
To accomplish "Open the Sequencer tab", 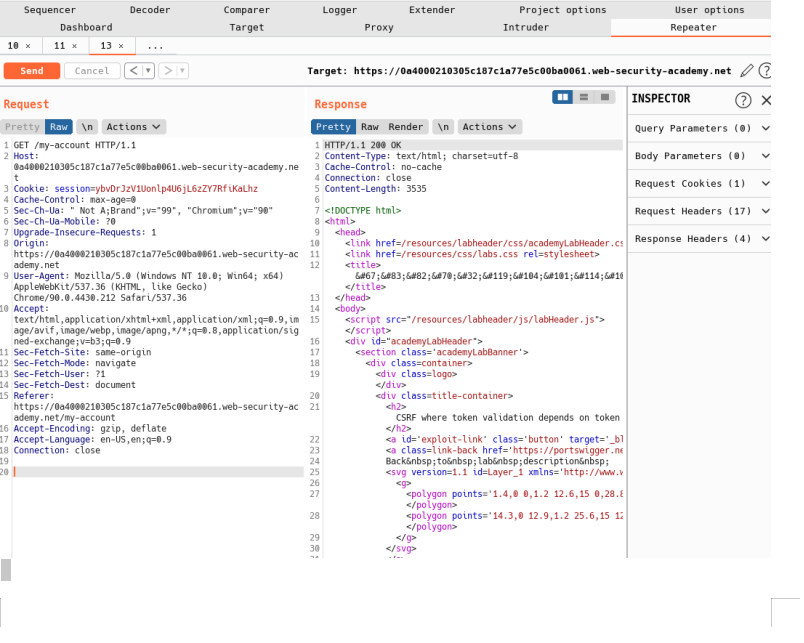I will pos(50,10).
